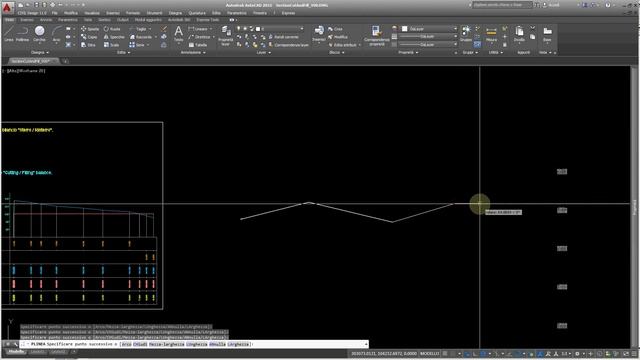Toggle MODELLO space in status bar
Image resolution: width=640 pixels, height=360 pixels.
pos(429,353)
